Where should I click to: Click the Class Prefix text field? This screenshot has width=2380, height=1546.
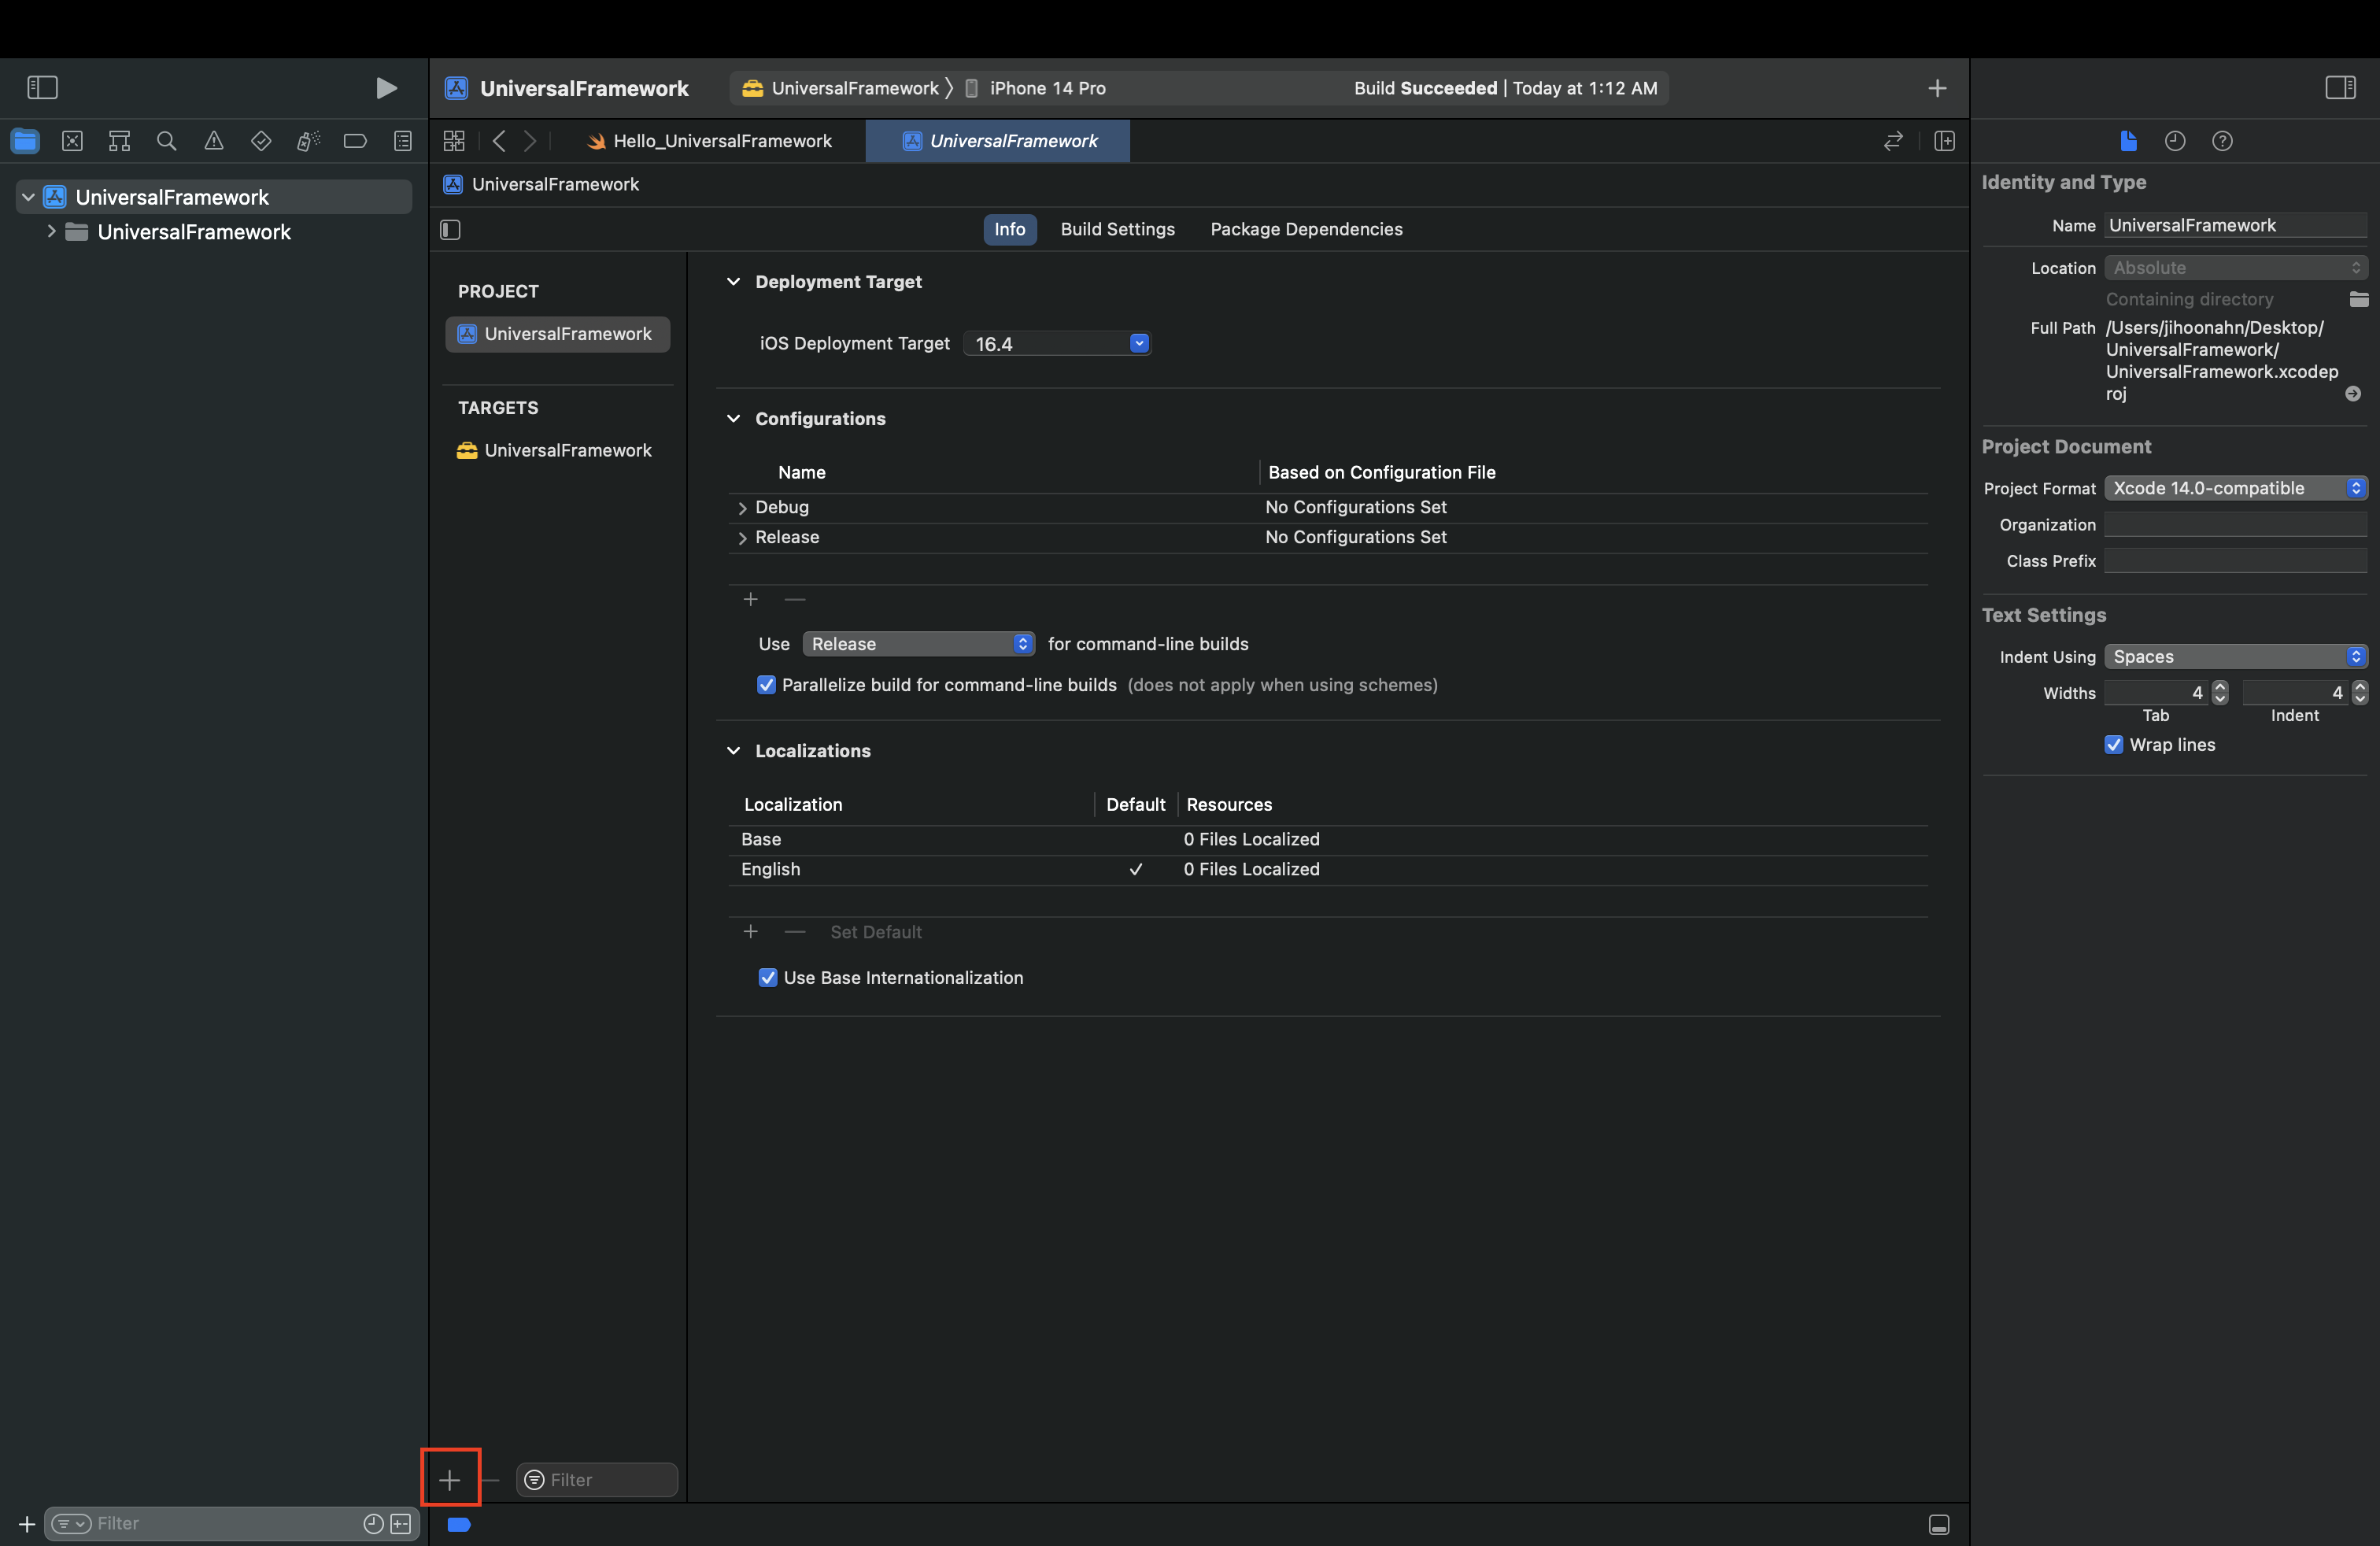(2235, 561)
